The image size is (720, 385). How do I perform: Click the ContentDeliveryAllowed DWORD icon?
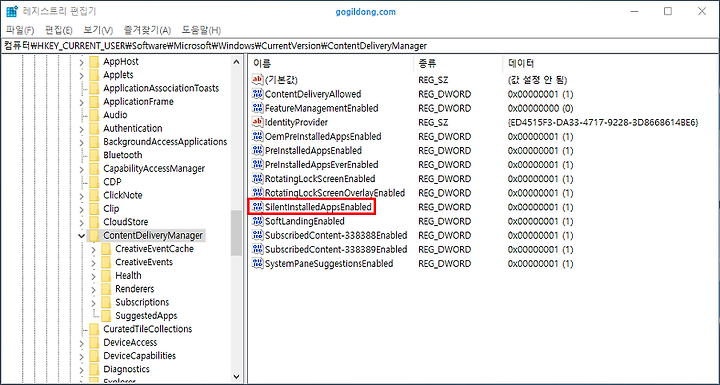(258, 94)
